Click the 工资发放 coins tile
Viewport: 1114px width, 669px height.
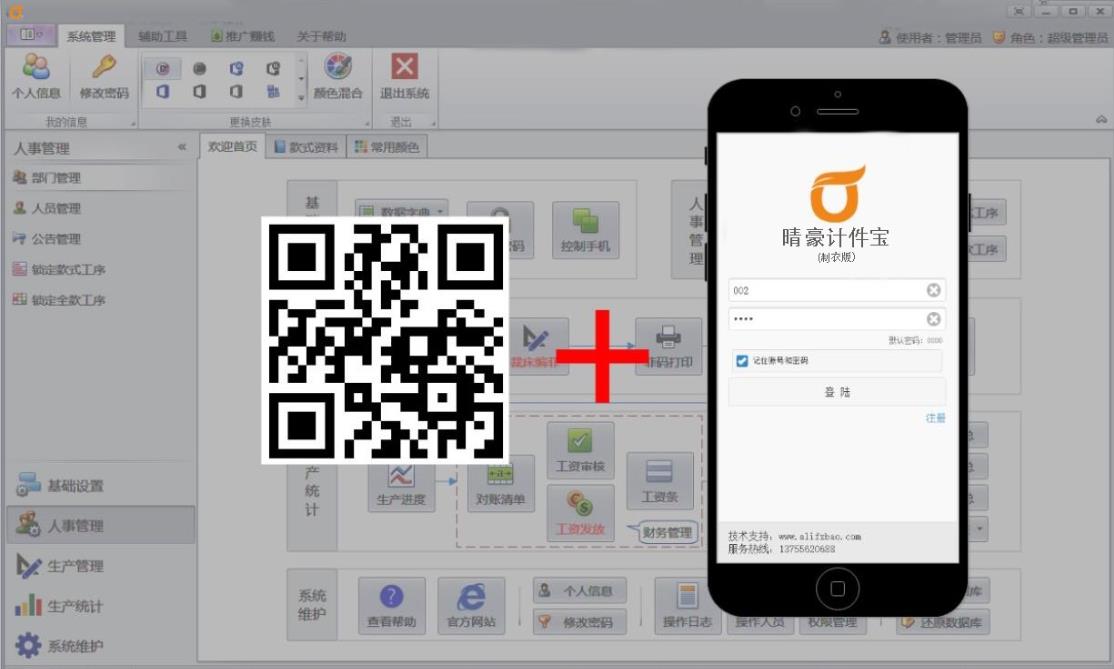(580, 513)
